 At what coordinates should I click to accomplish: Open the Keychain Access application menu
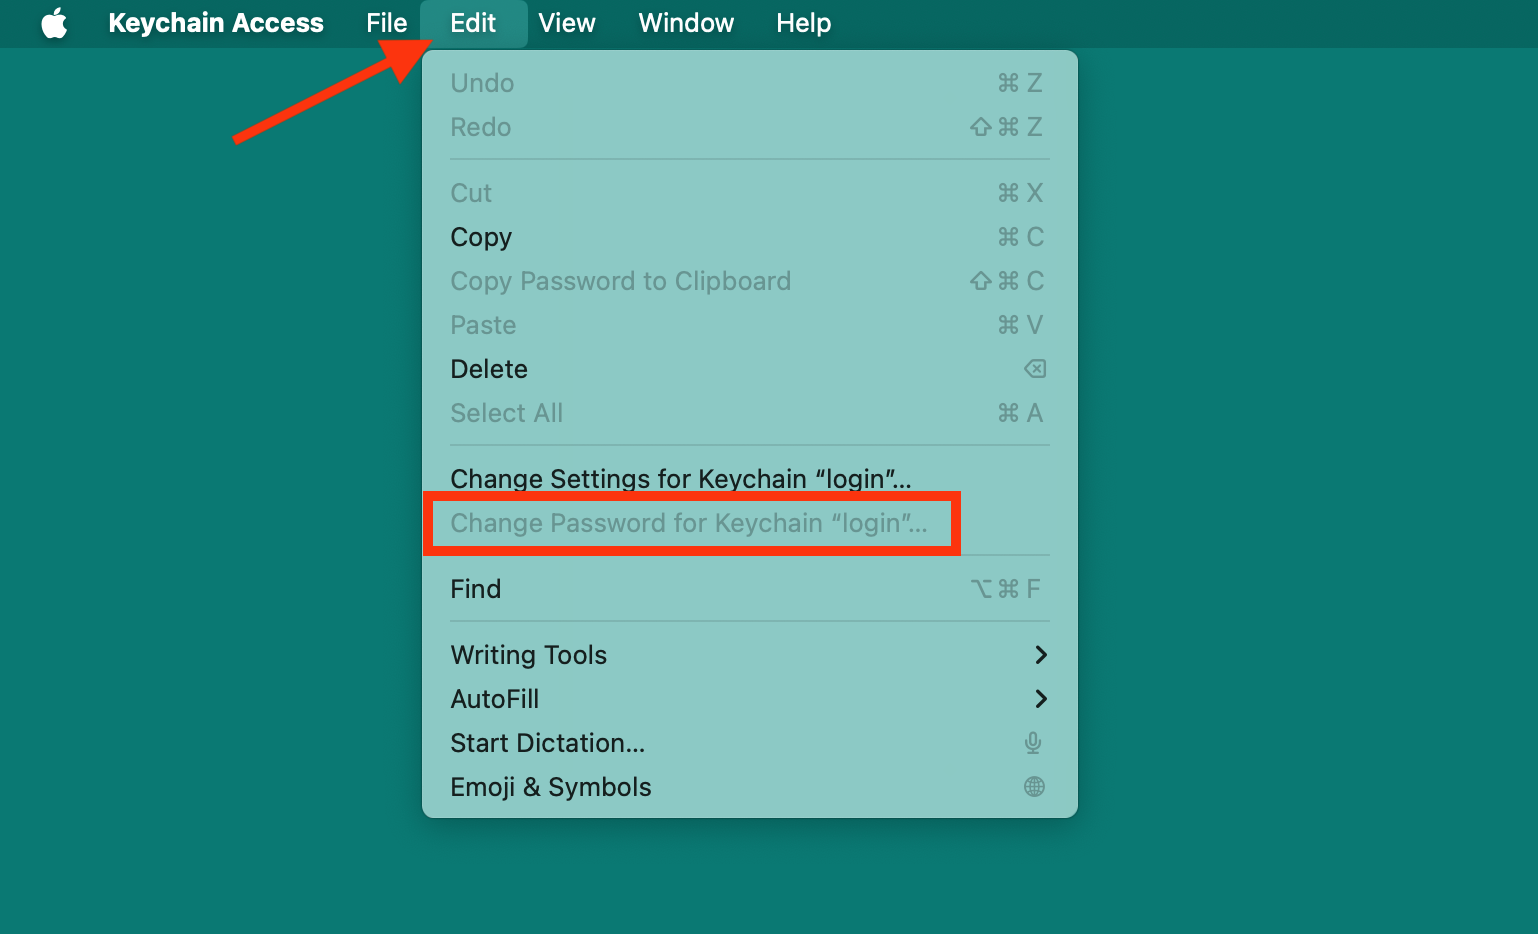pos(216,23)
